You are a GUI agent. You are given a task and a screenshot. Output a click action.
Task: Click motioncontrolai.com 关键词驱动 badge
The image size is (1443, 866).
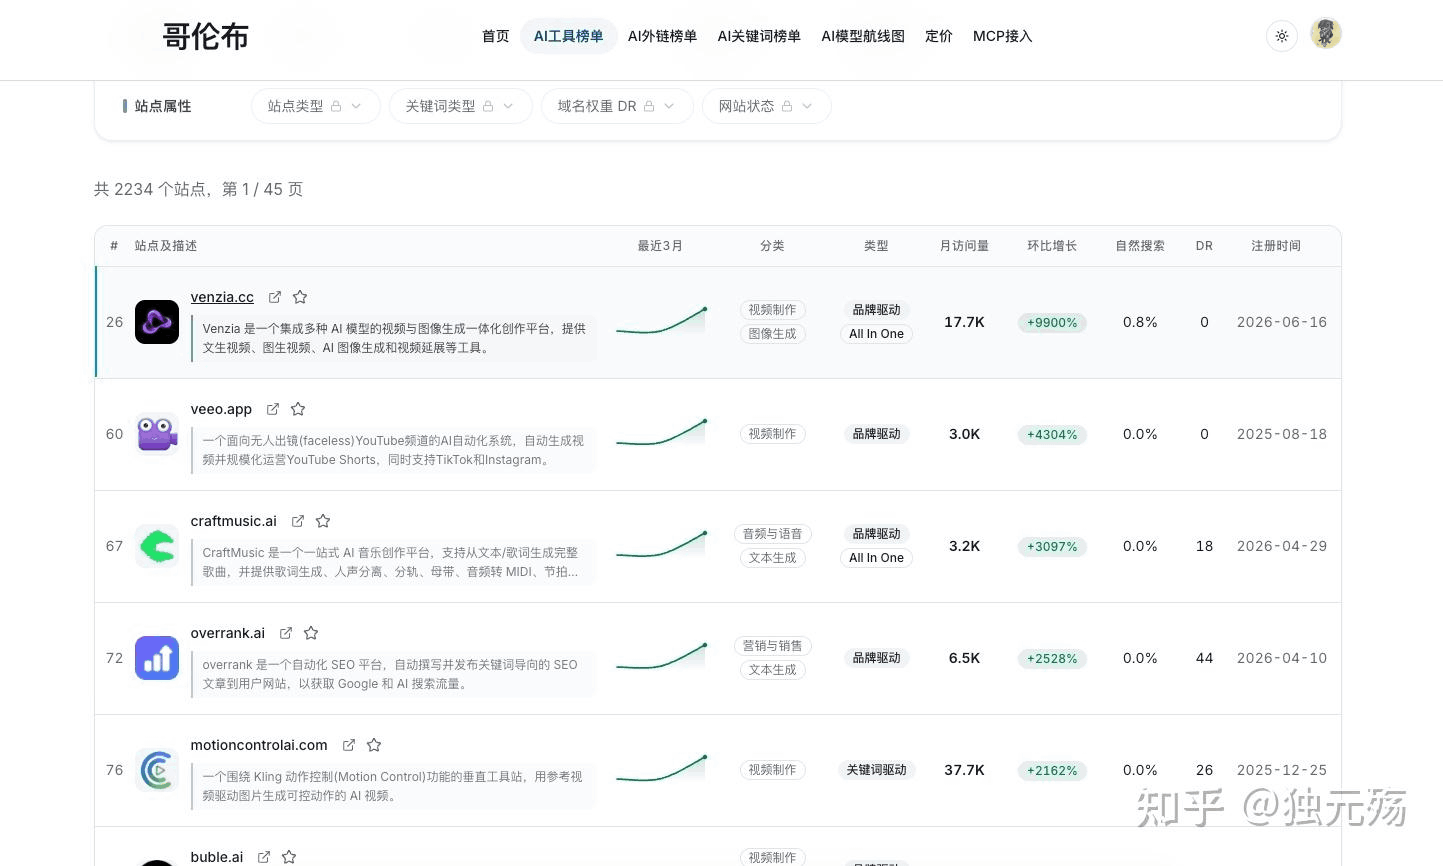pos(876,770)
